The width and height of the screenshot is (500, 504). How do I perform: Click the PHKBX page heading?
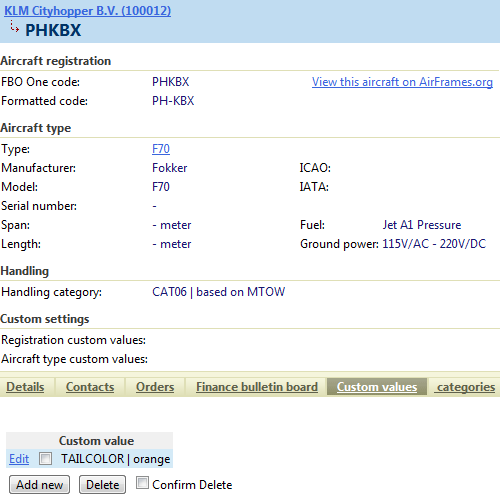pyautogui.click(x=53, y=30)
